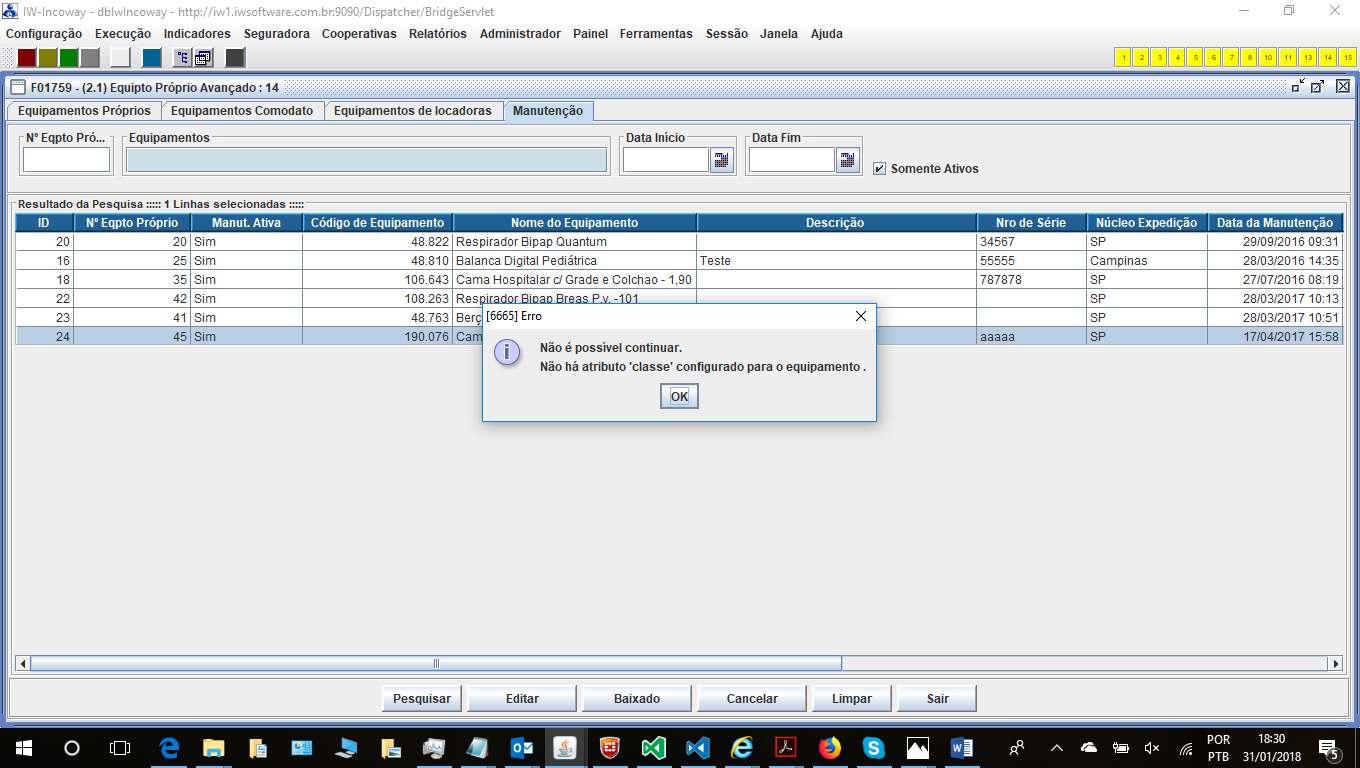Click the horizontal scrollbar right arrow
This screenshot has width=1360, height=768.
1335,663
